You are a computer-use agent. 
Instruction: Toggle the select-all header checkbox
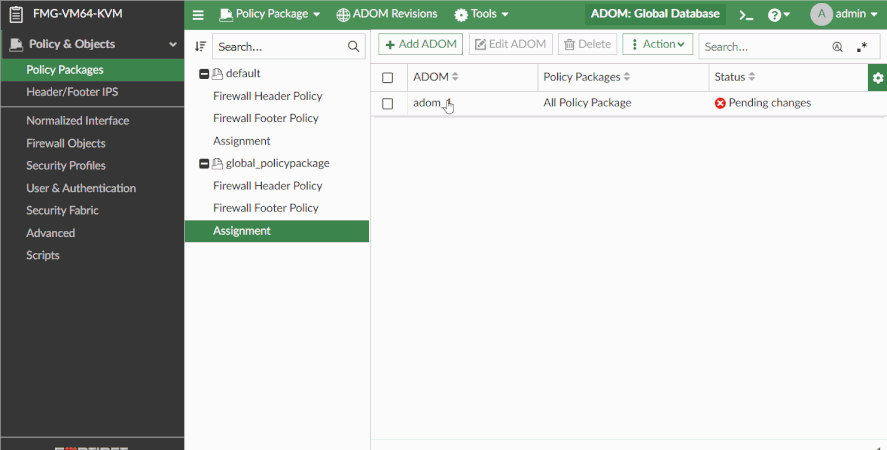click(x=388, y=77)
